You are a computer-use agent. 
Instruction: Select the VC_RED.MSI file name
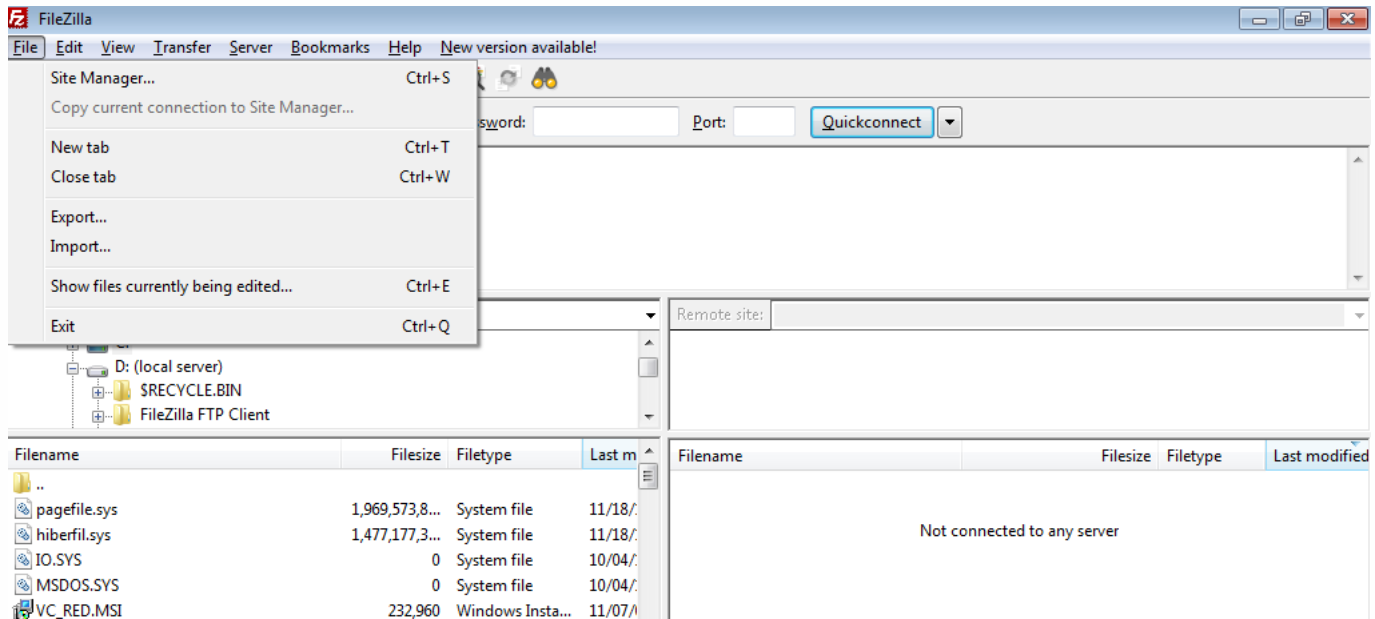[79, 610]
